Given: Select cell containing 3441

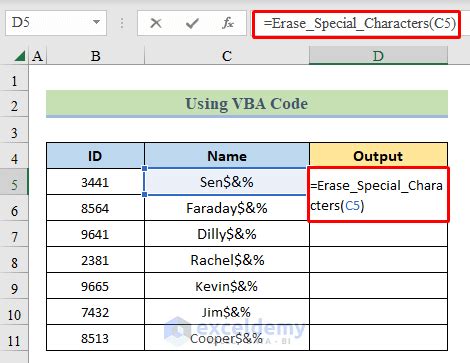Looking at the screenshot, I should click(95, 182).
